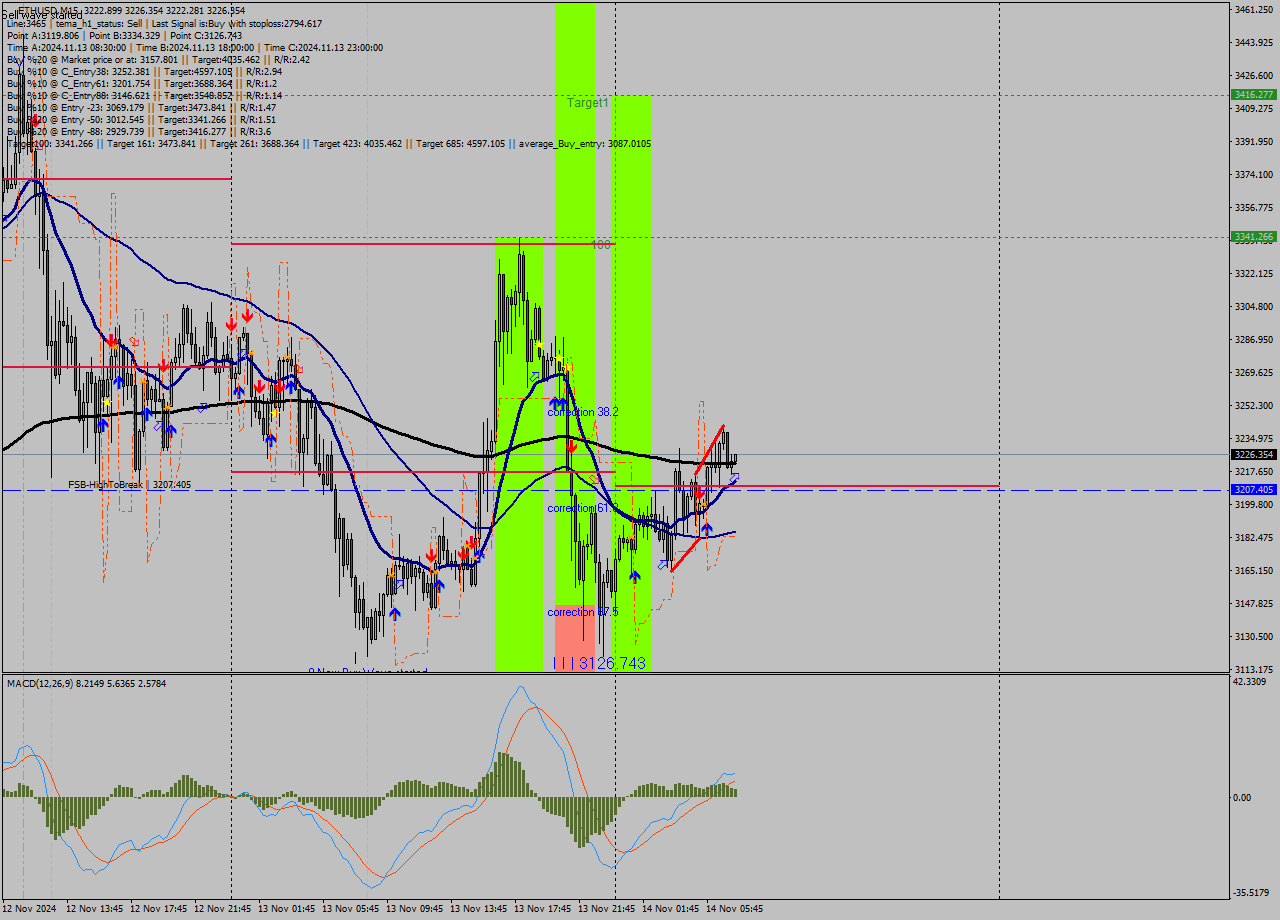Click the current price tag 3226.354
1280x920 pixels.
(1253, 454)
